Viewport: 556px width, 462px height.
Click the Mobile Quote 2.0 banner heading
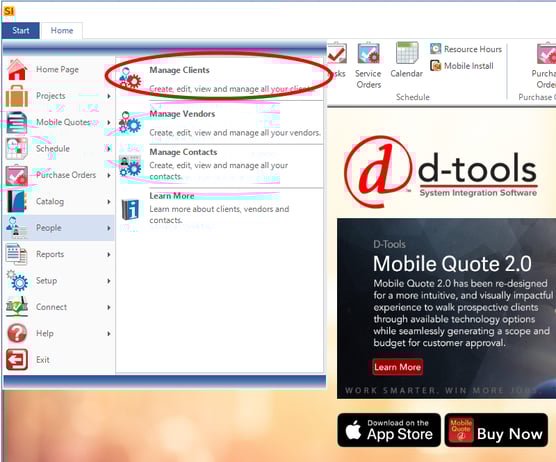pyautogui.click(x=452, y=264)
